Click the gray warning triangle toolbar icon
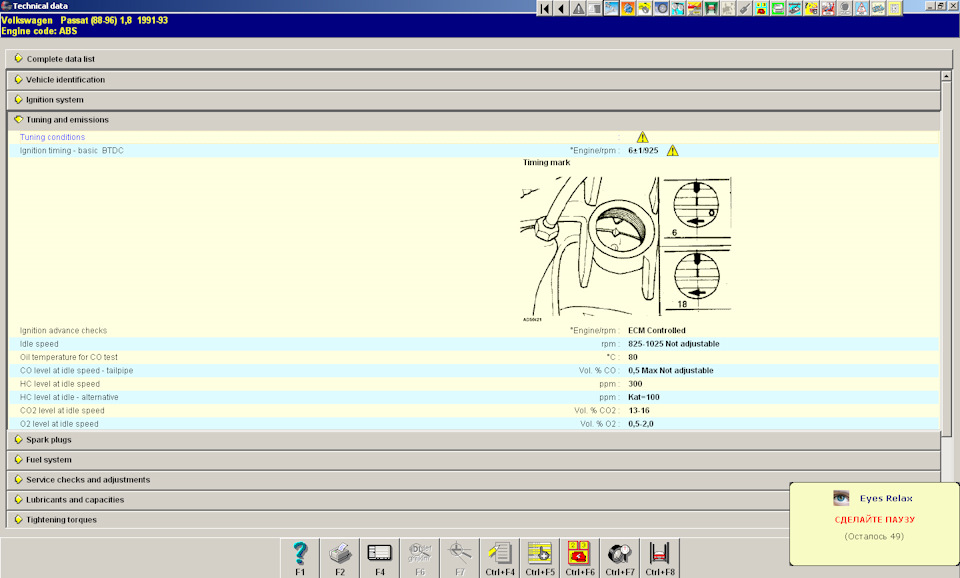960x578 pixels. click(x=578, y=9)
